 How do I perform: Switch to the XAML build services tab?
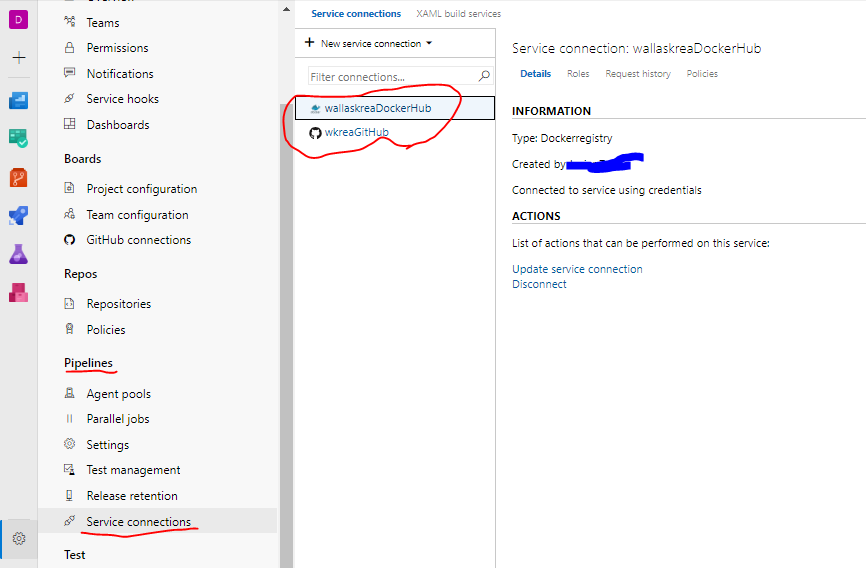(458, 14)
